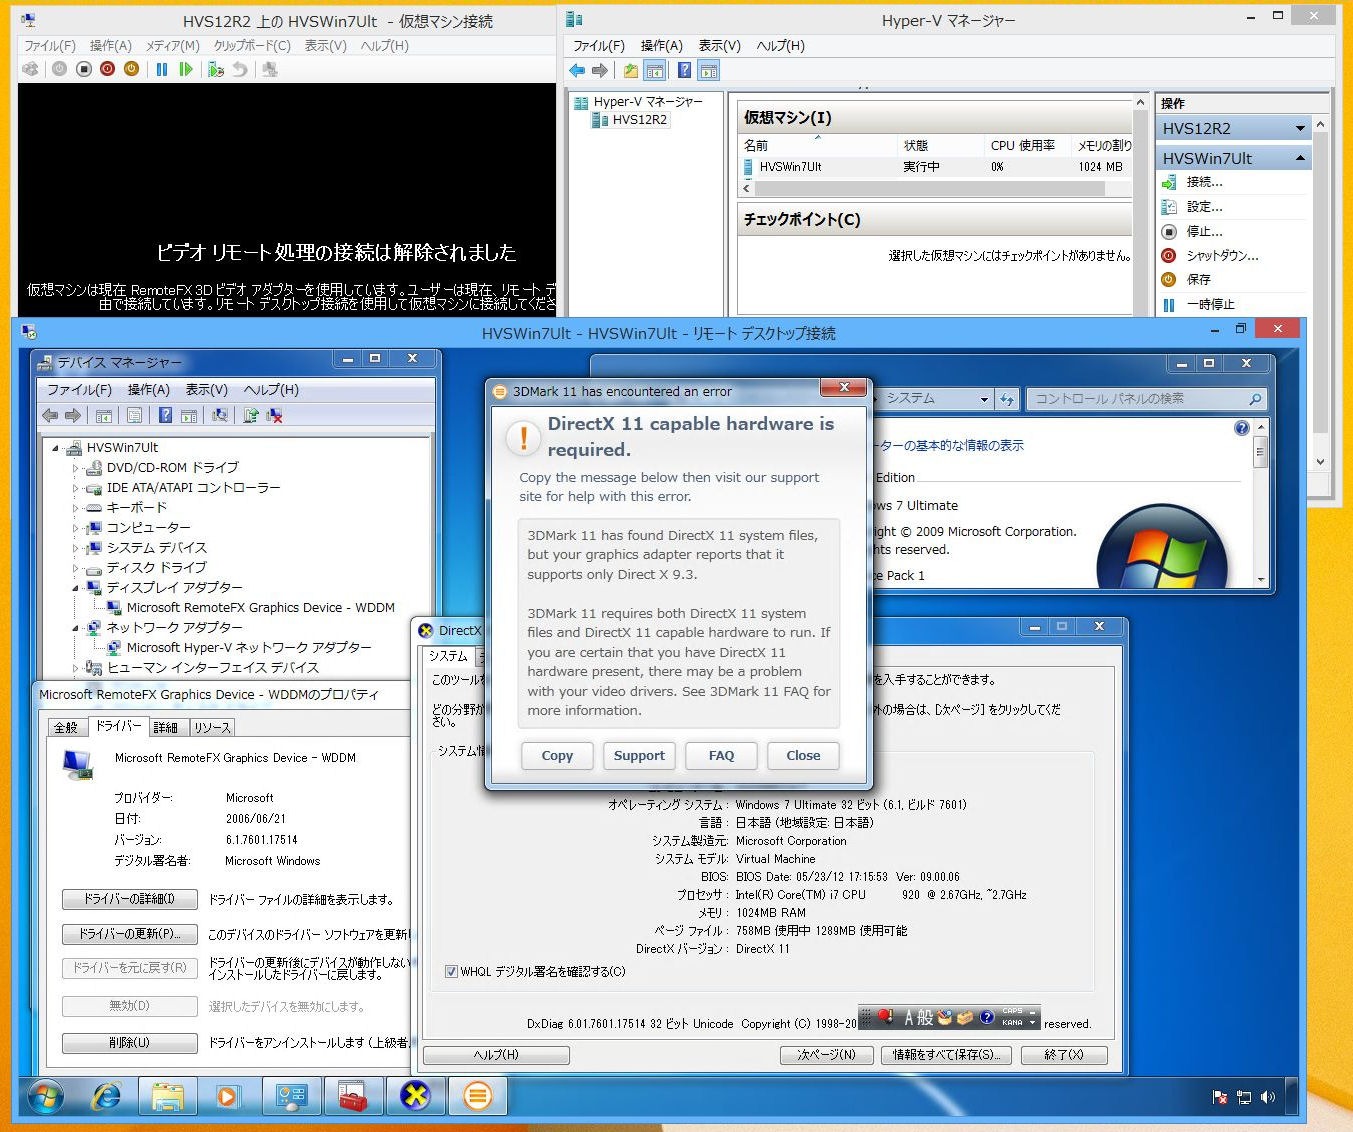Click 一時停止 (Pause) action in Hyper-V Manager
1353x1132 pixels.
point(1210,304)
